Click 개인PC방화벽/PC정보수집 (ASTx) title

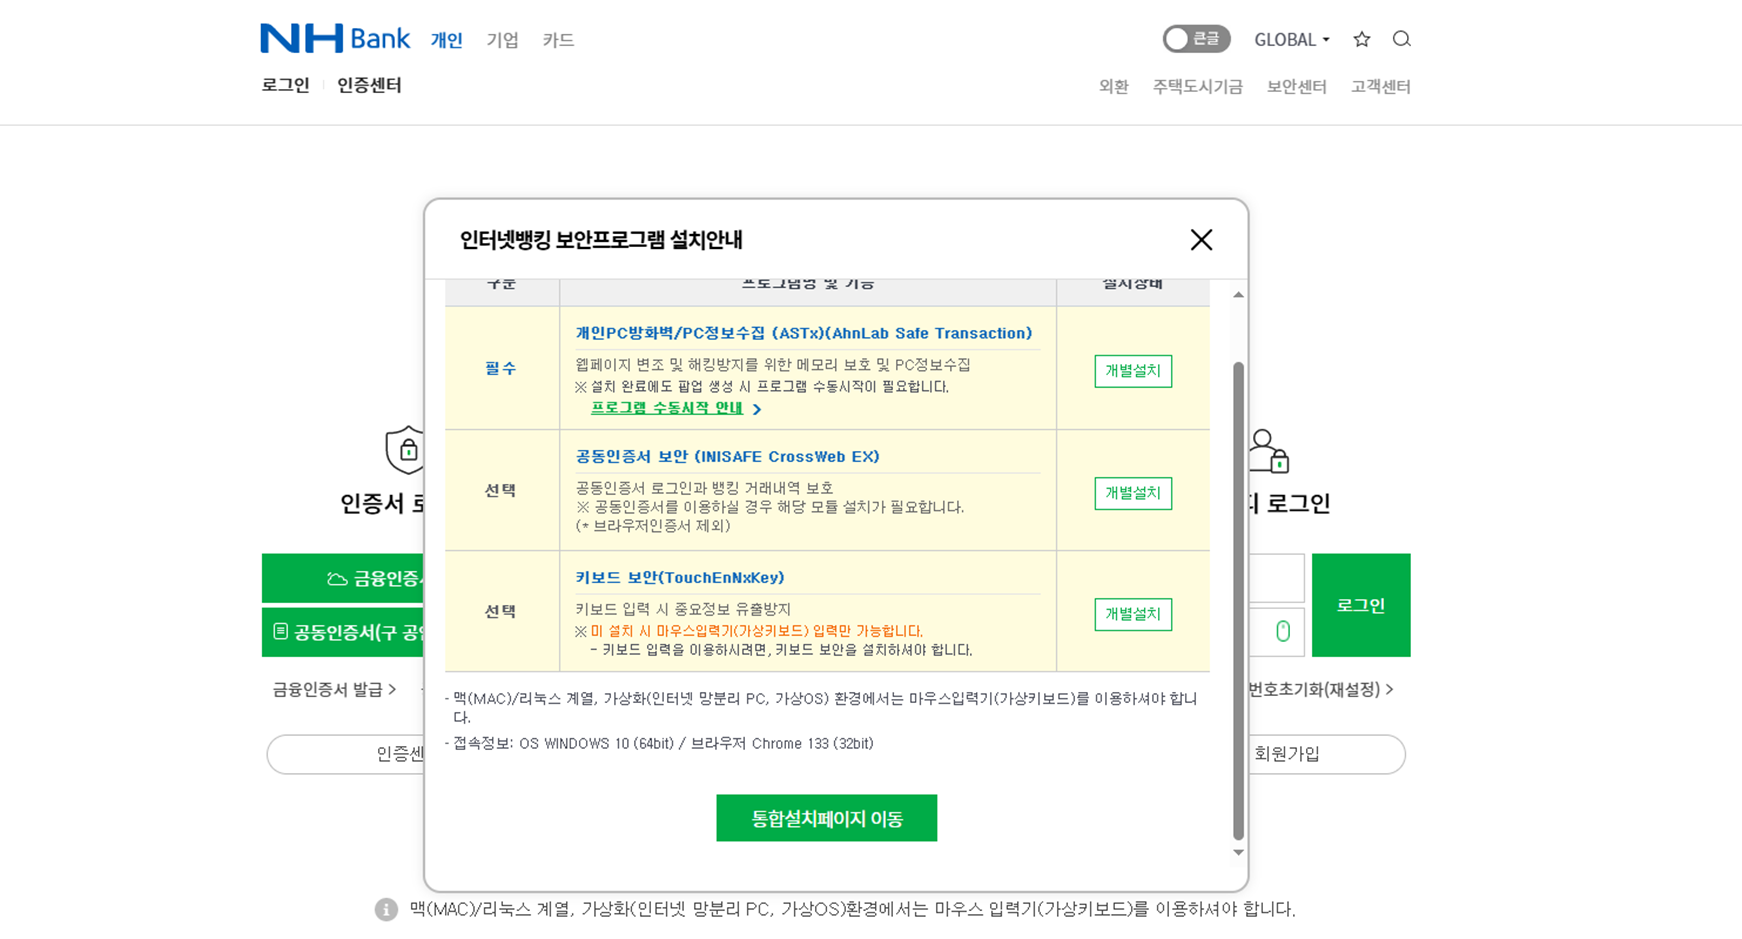coord(803,333)
